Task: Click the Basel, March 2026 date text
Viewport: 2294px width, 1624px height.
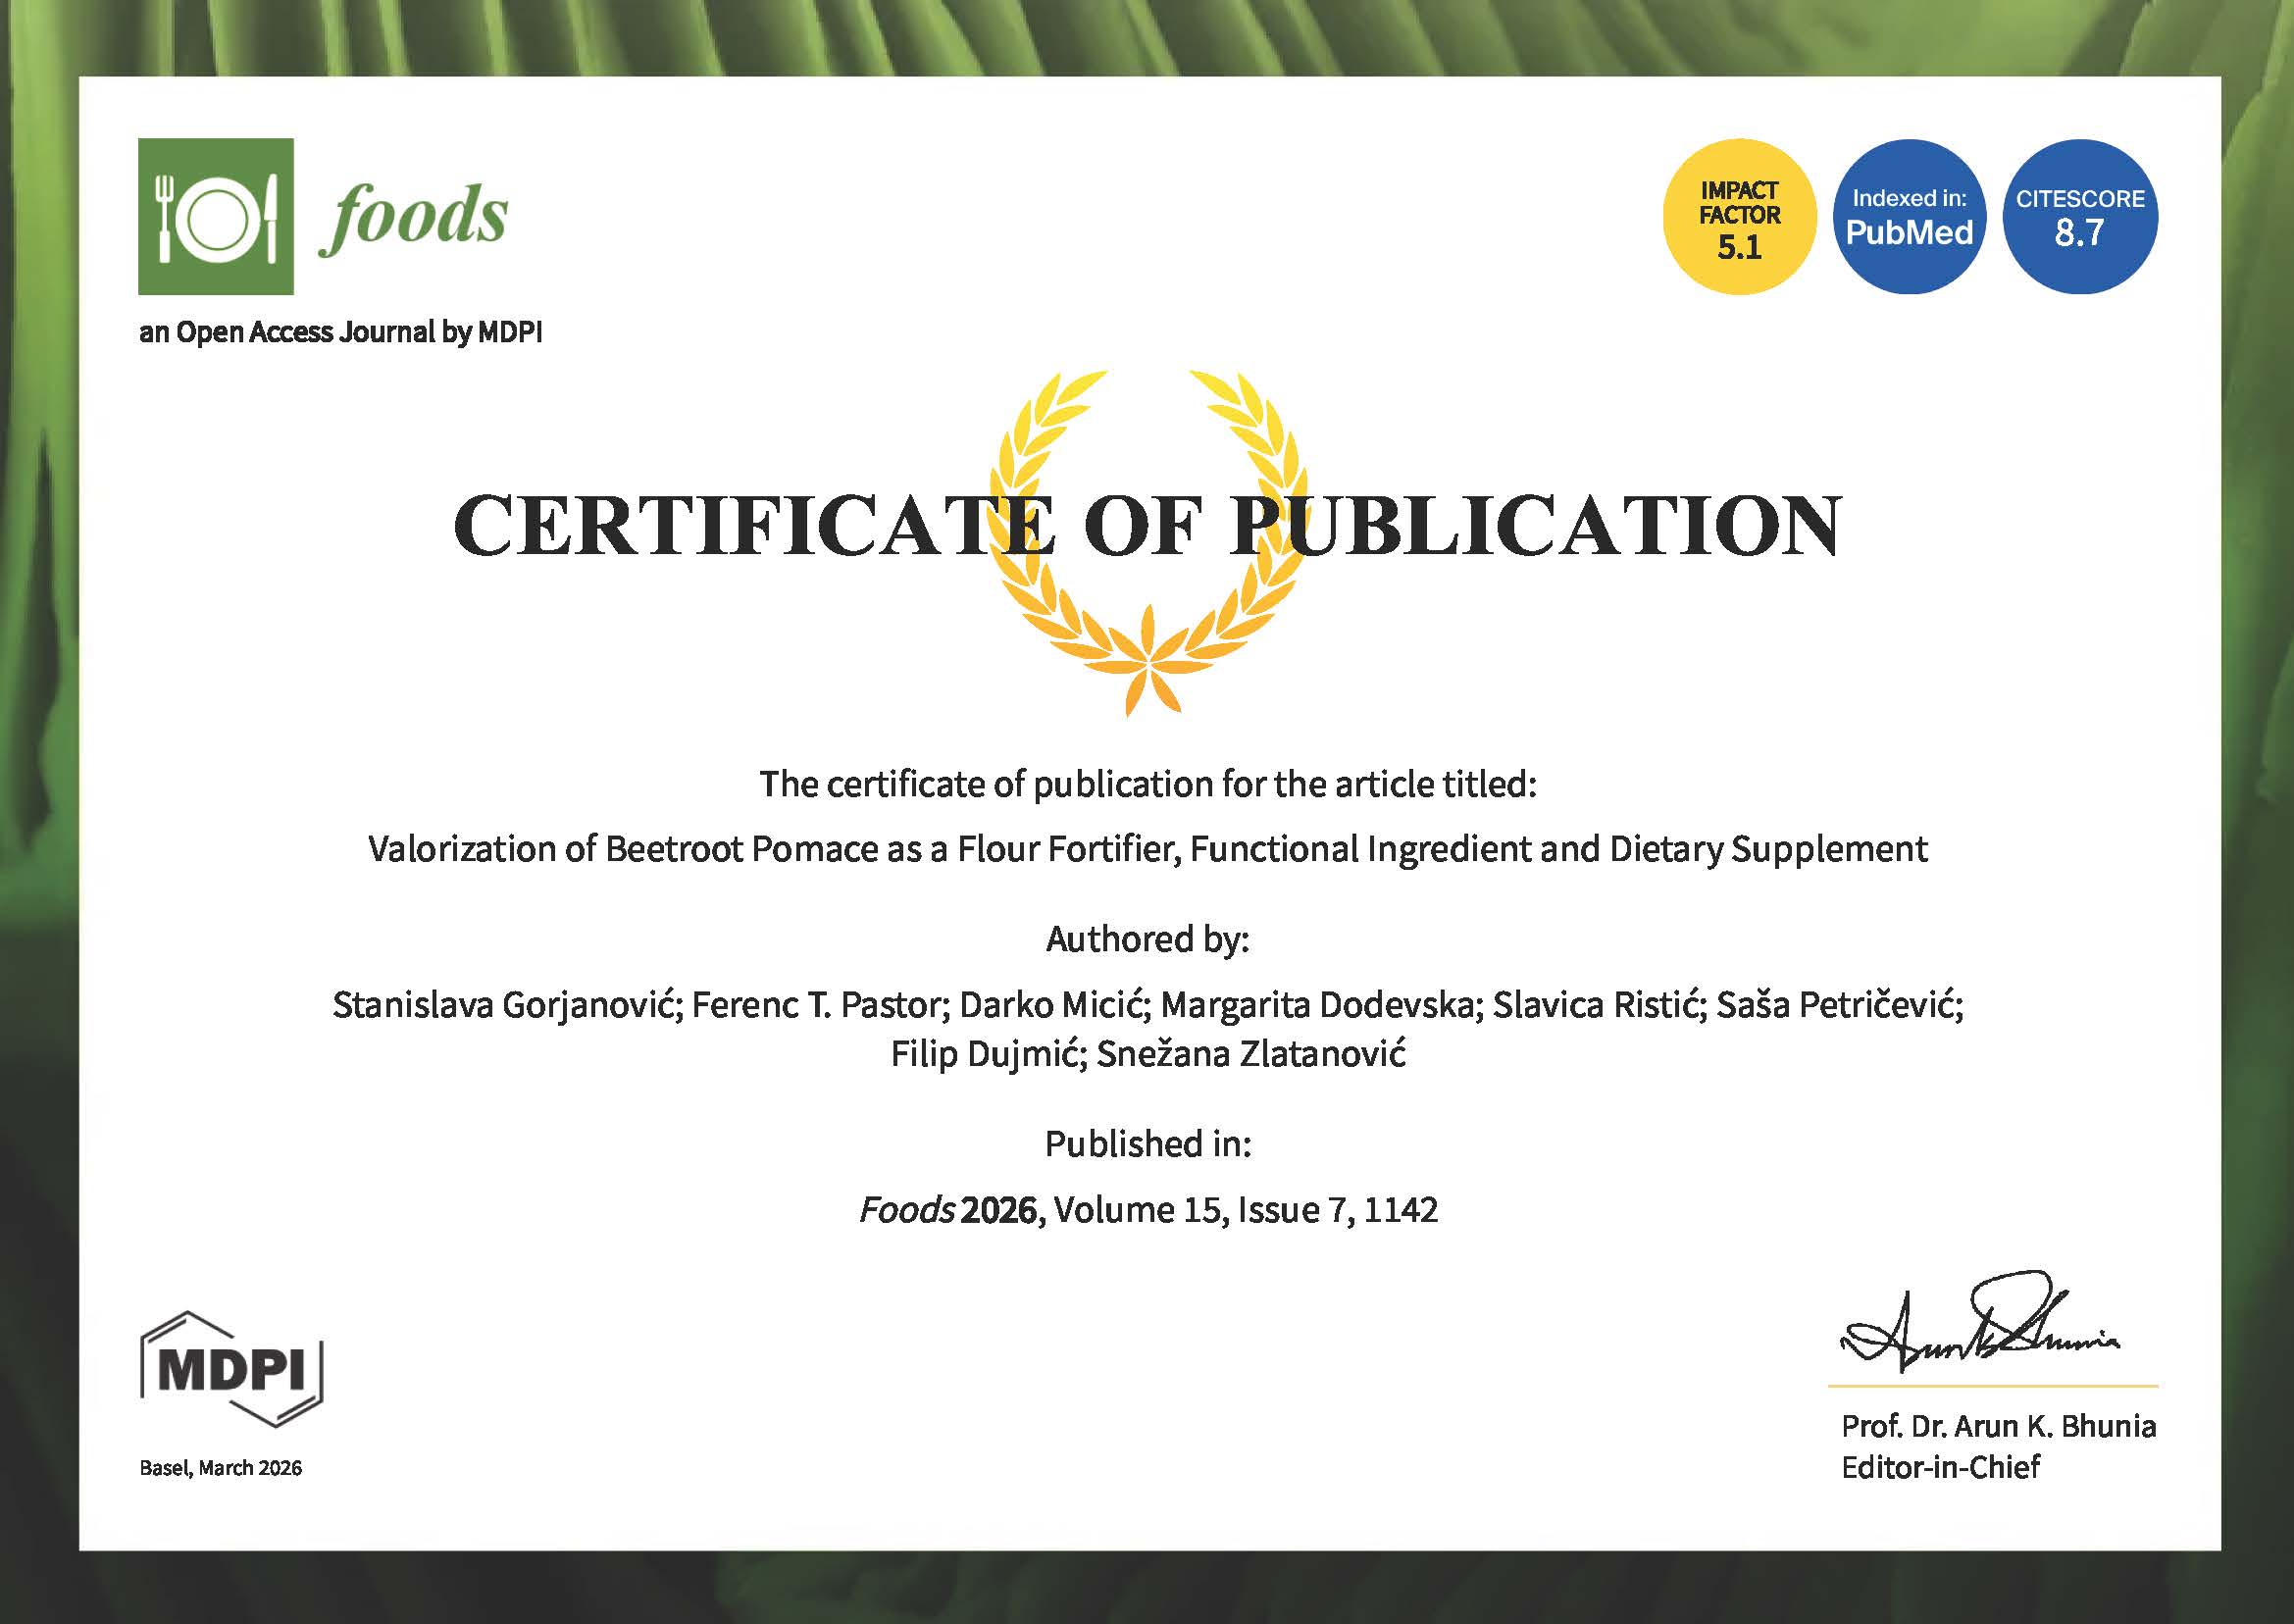Action: click(x=221, y=1468)
